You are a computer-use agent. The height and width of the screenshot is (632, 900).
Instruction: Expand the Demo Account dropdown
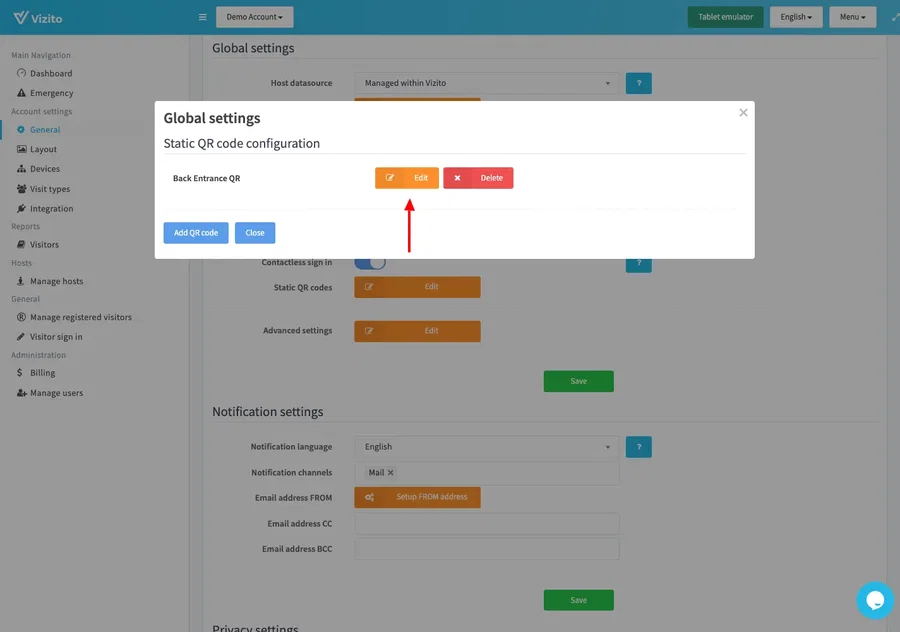tap(254, 17)
